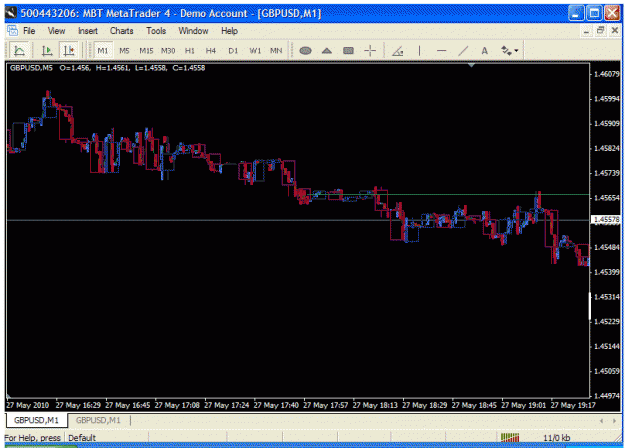Open the File menu
The width and height of the screenshot is (625, 448).
(29, 31)
